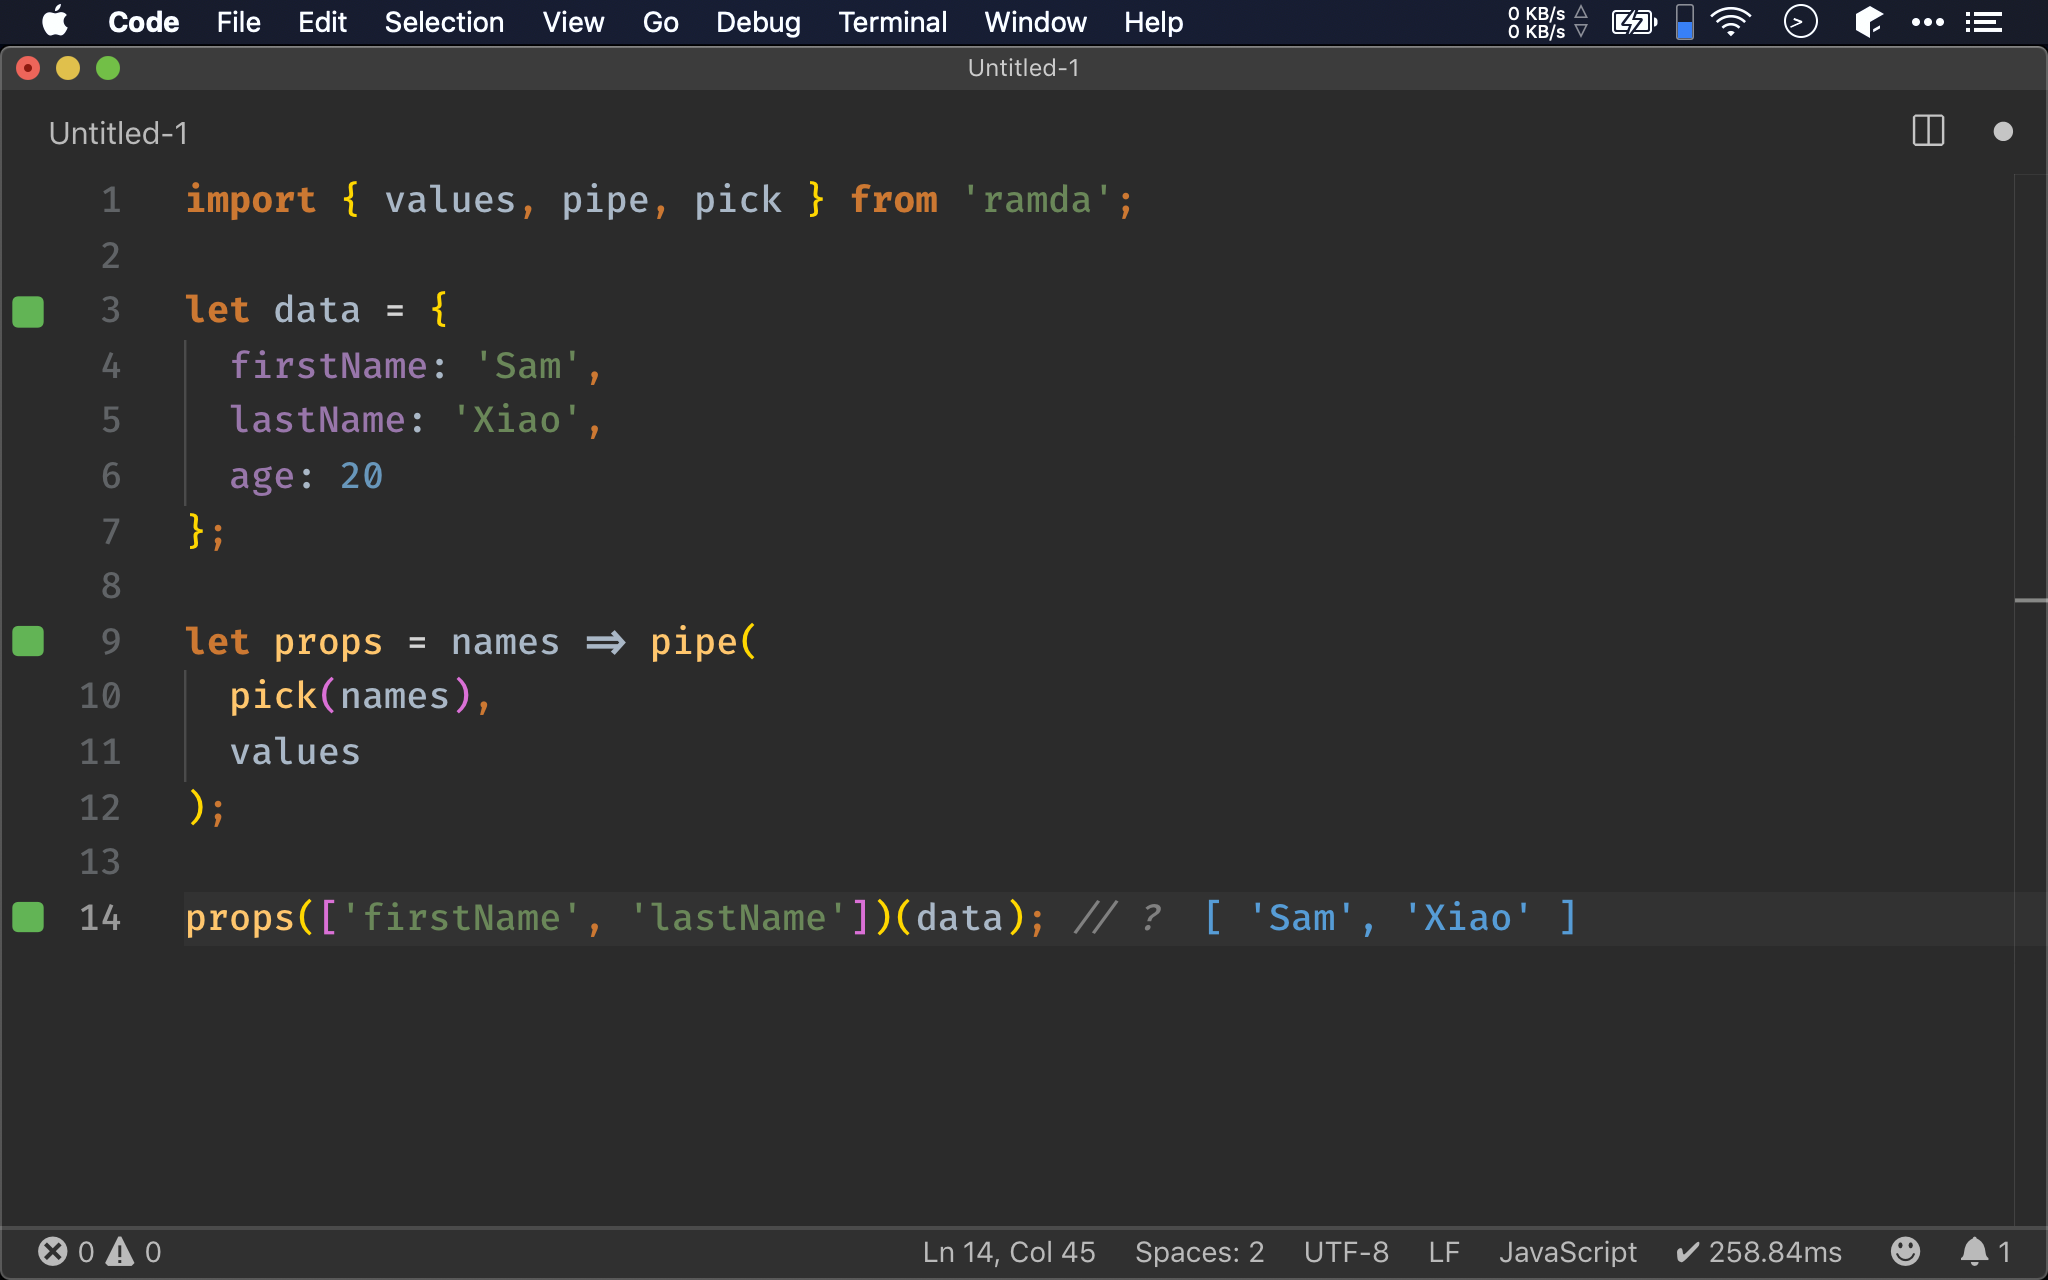
Task: Click the three dots menu bar icon
Action: [1927, 22]
